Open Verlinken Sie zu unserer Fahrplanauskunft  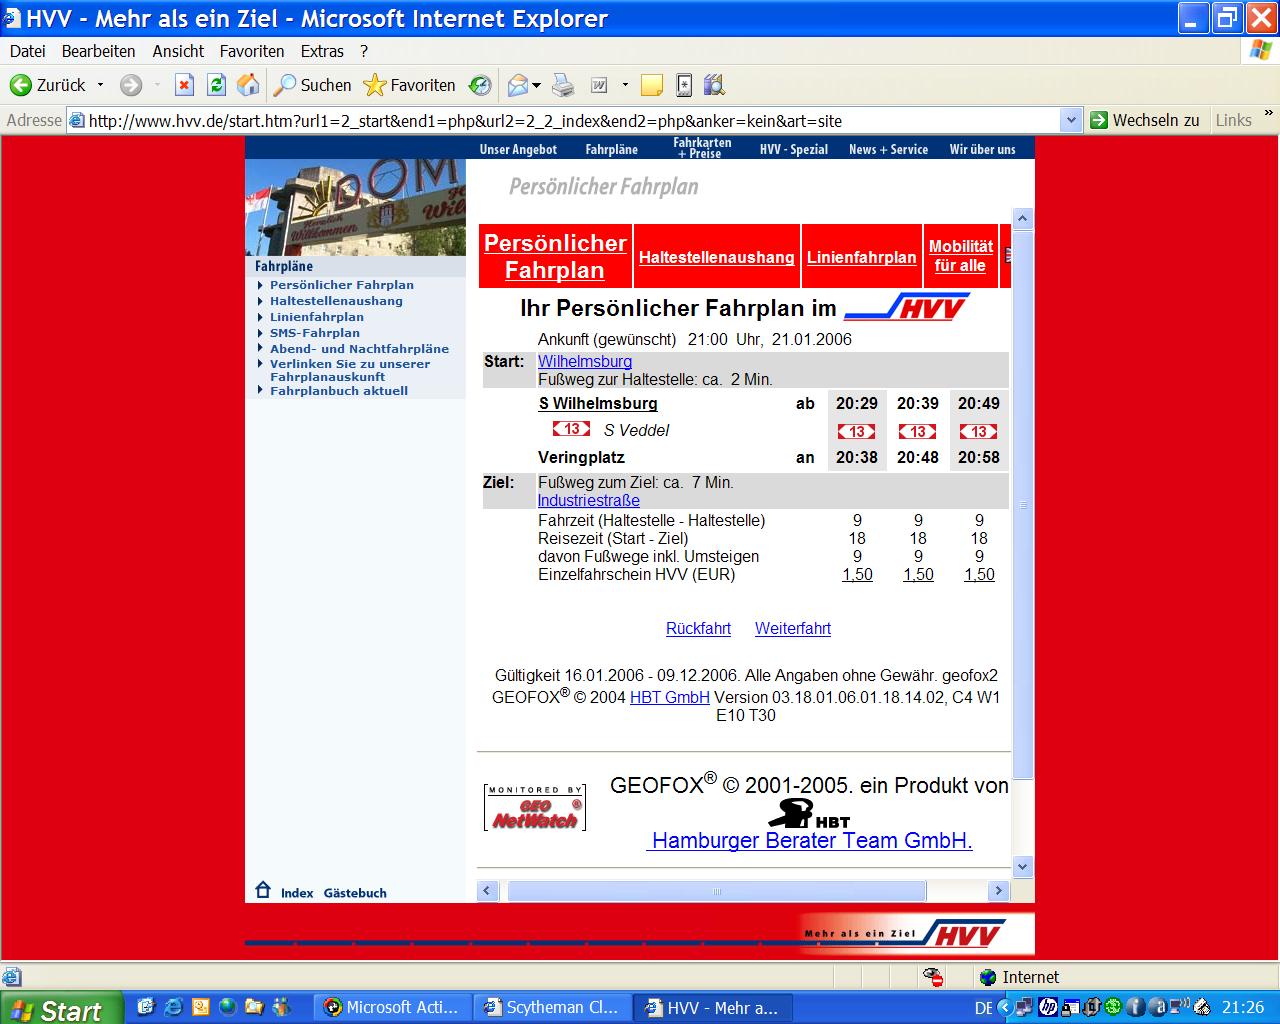click(349, 370)
